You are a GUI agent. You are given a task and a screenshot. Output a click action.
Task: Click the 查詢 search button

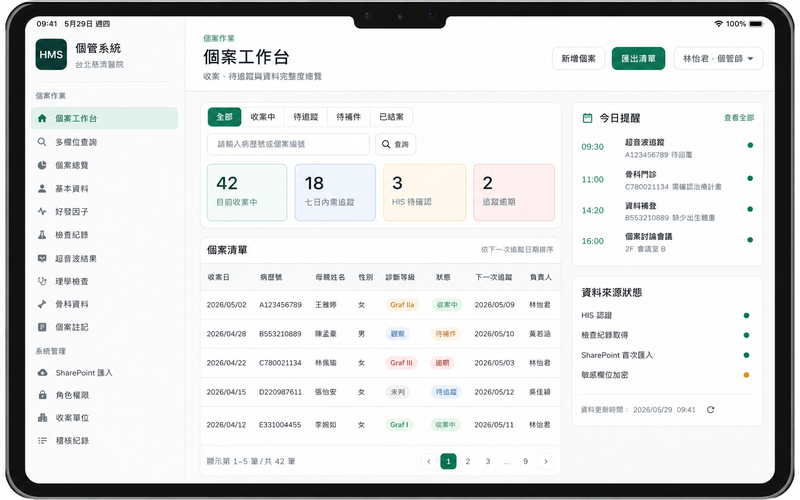point(395,144)
